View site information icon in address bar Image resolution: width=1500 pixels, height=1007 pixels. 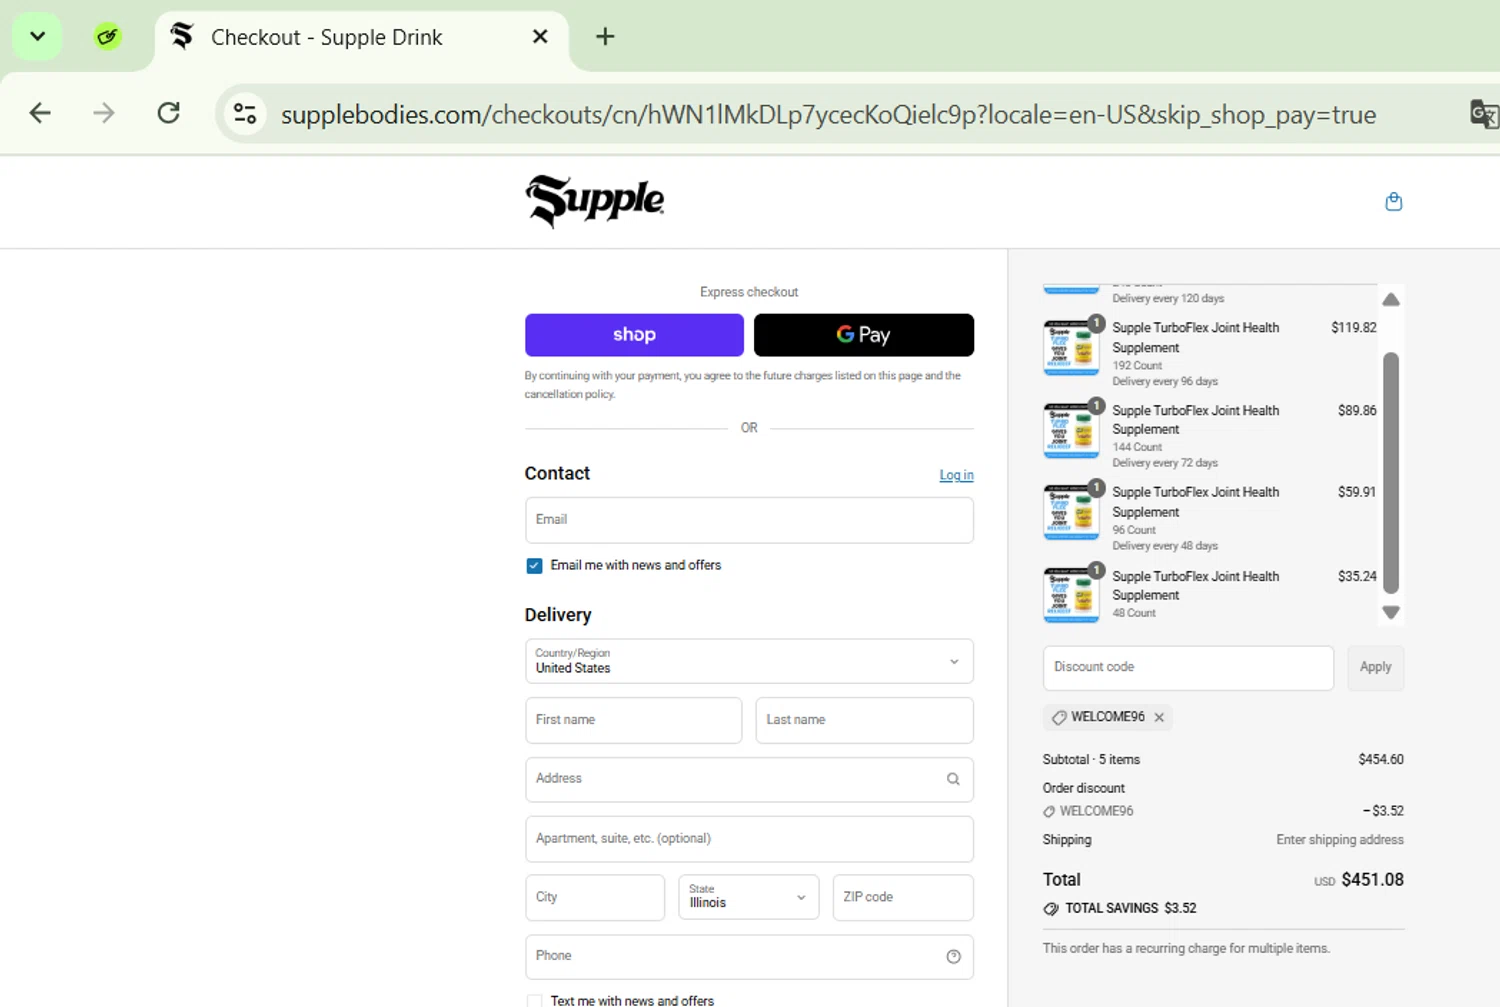click(245, 114)
